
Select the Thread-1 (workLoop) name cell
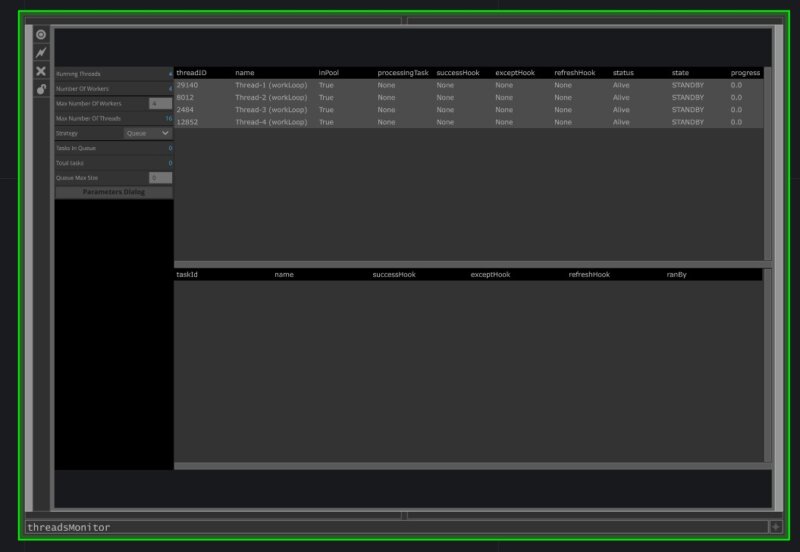[x=271, y=85]
